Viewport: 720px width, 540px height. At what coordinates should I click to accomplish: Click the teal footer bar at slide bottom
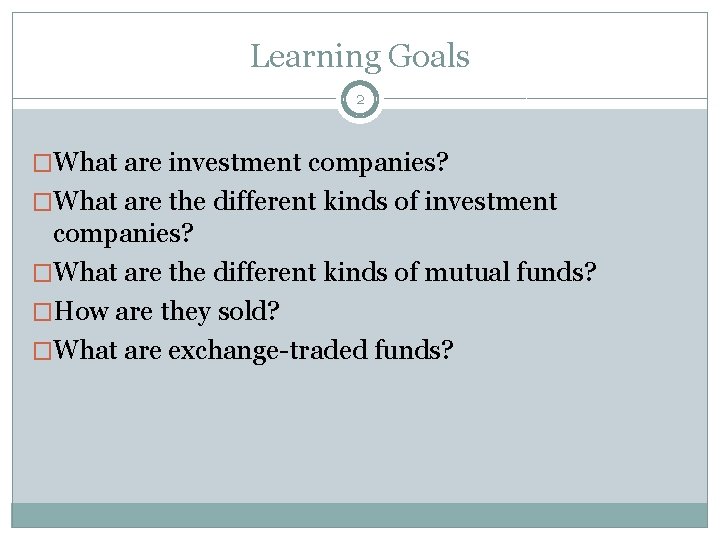pyautogui.click(x=359, y=514)
